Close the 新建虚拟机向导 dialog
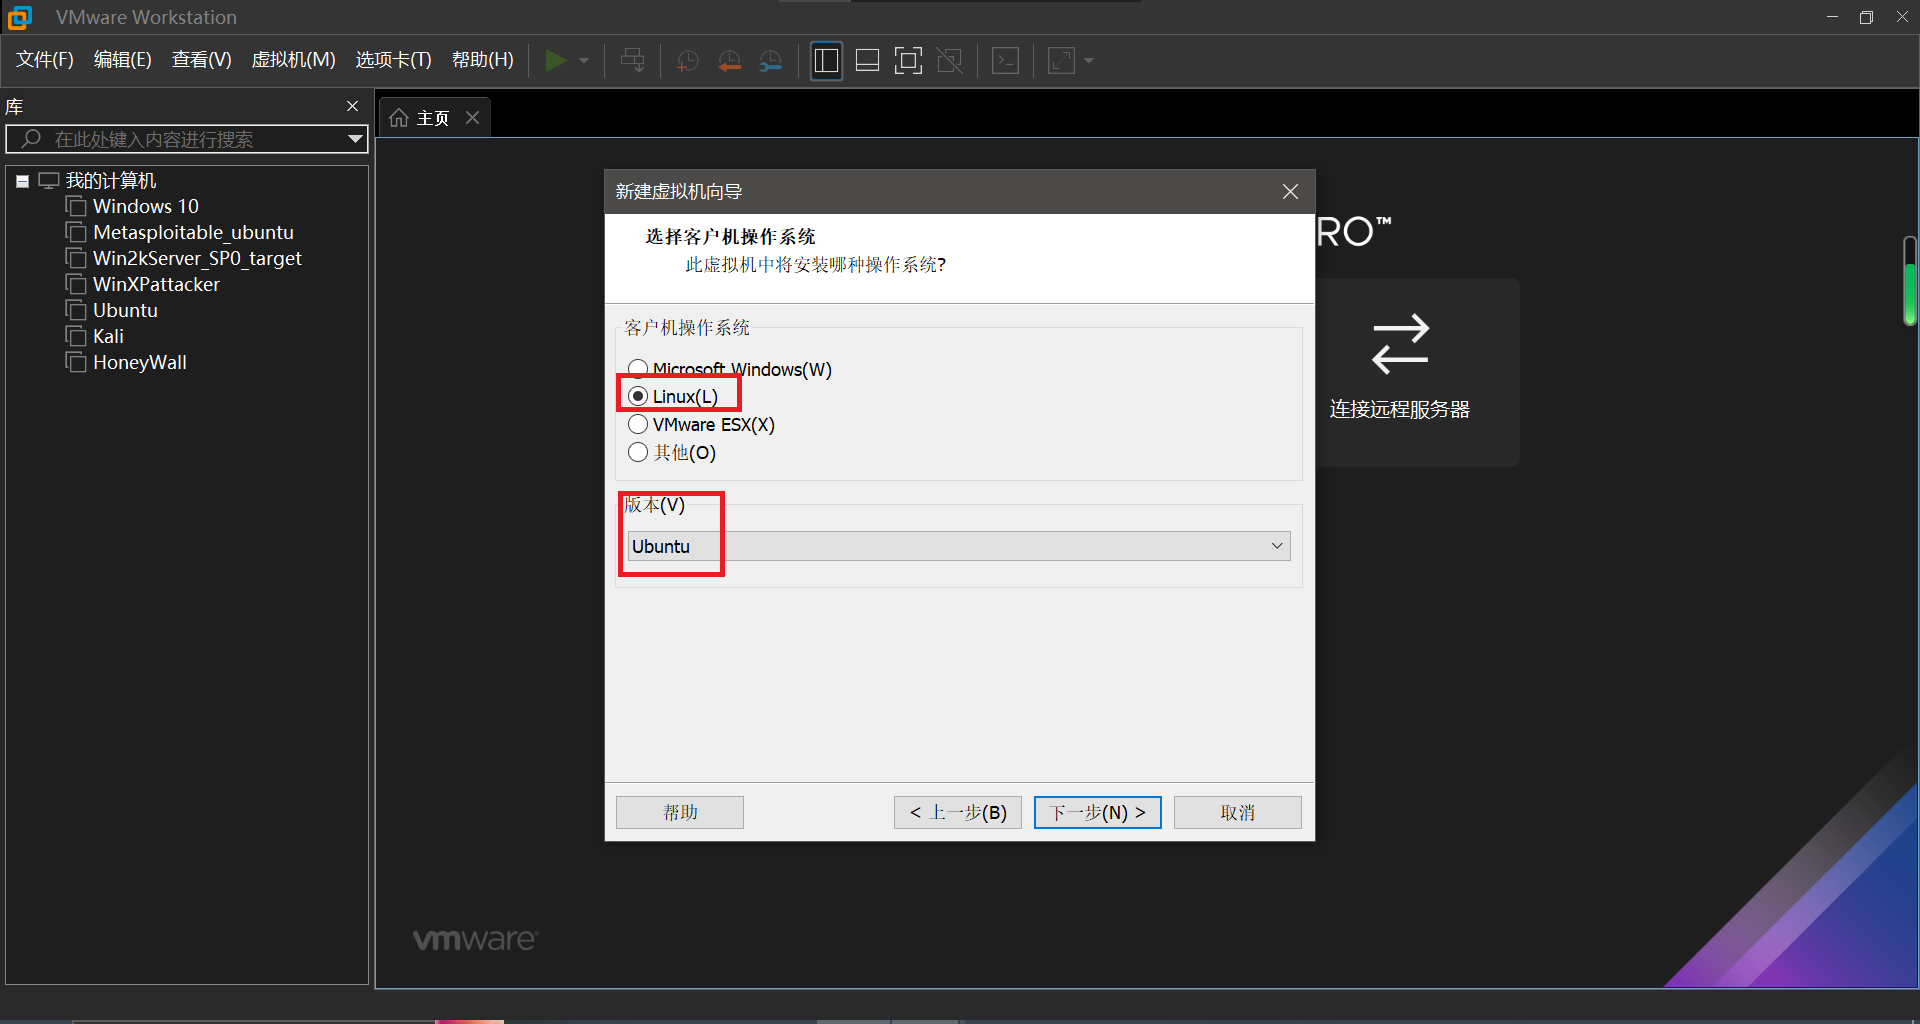The width and height of the screenshot is (1920, 1024). click(x=1291, y=192)
